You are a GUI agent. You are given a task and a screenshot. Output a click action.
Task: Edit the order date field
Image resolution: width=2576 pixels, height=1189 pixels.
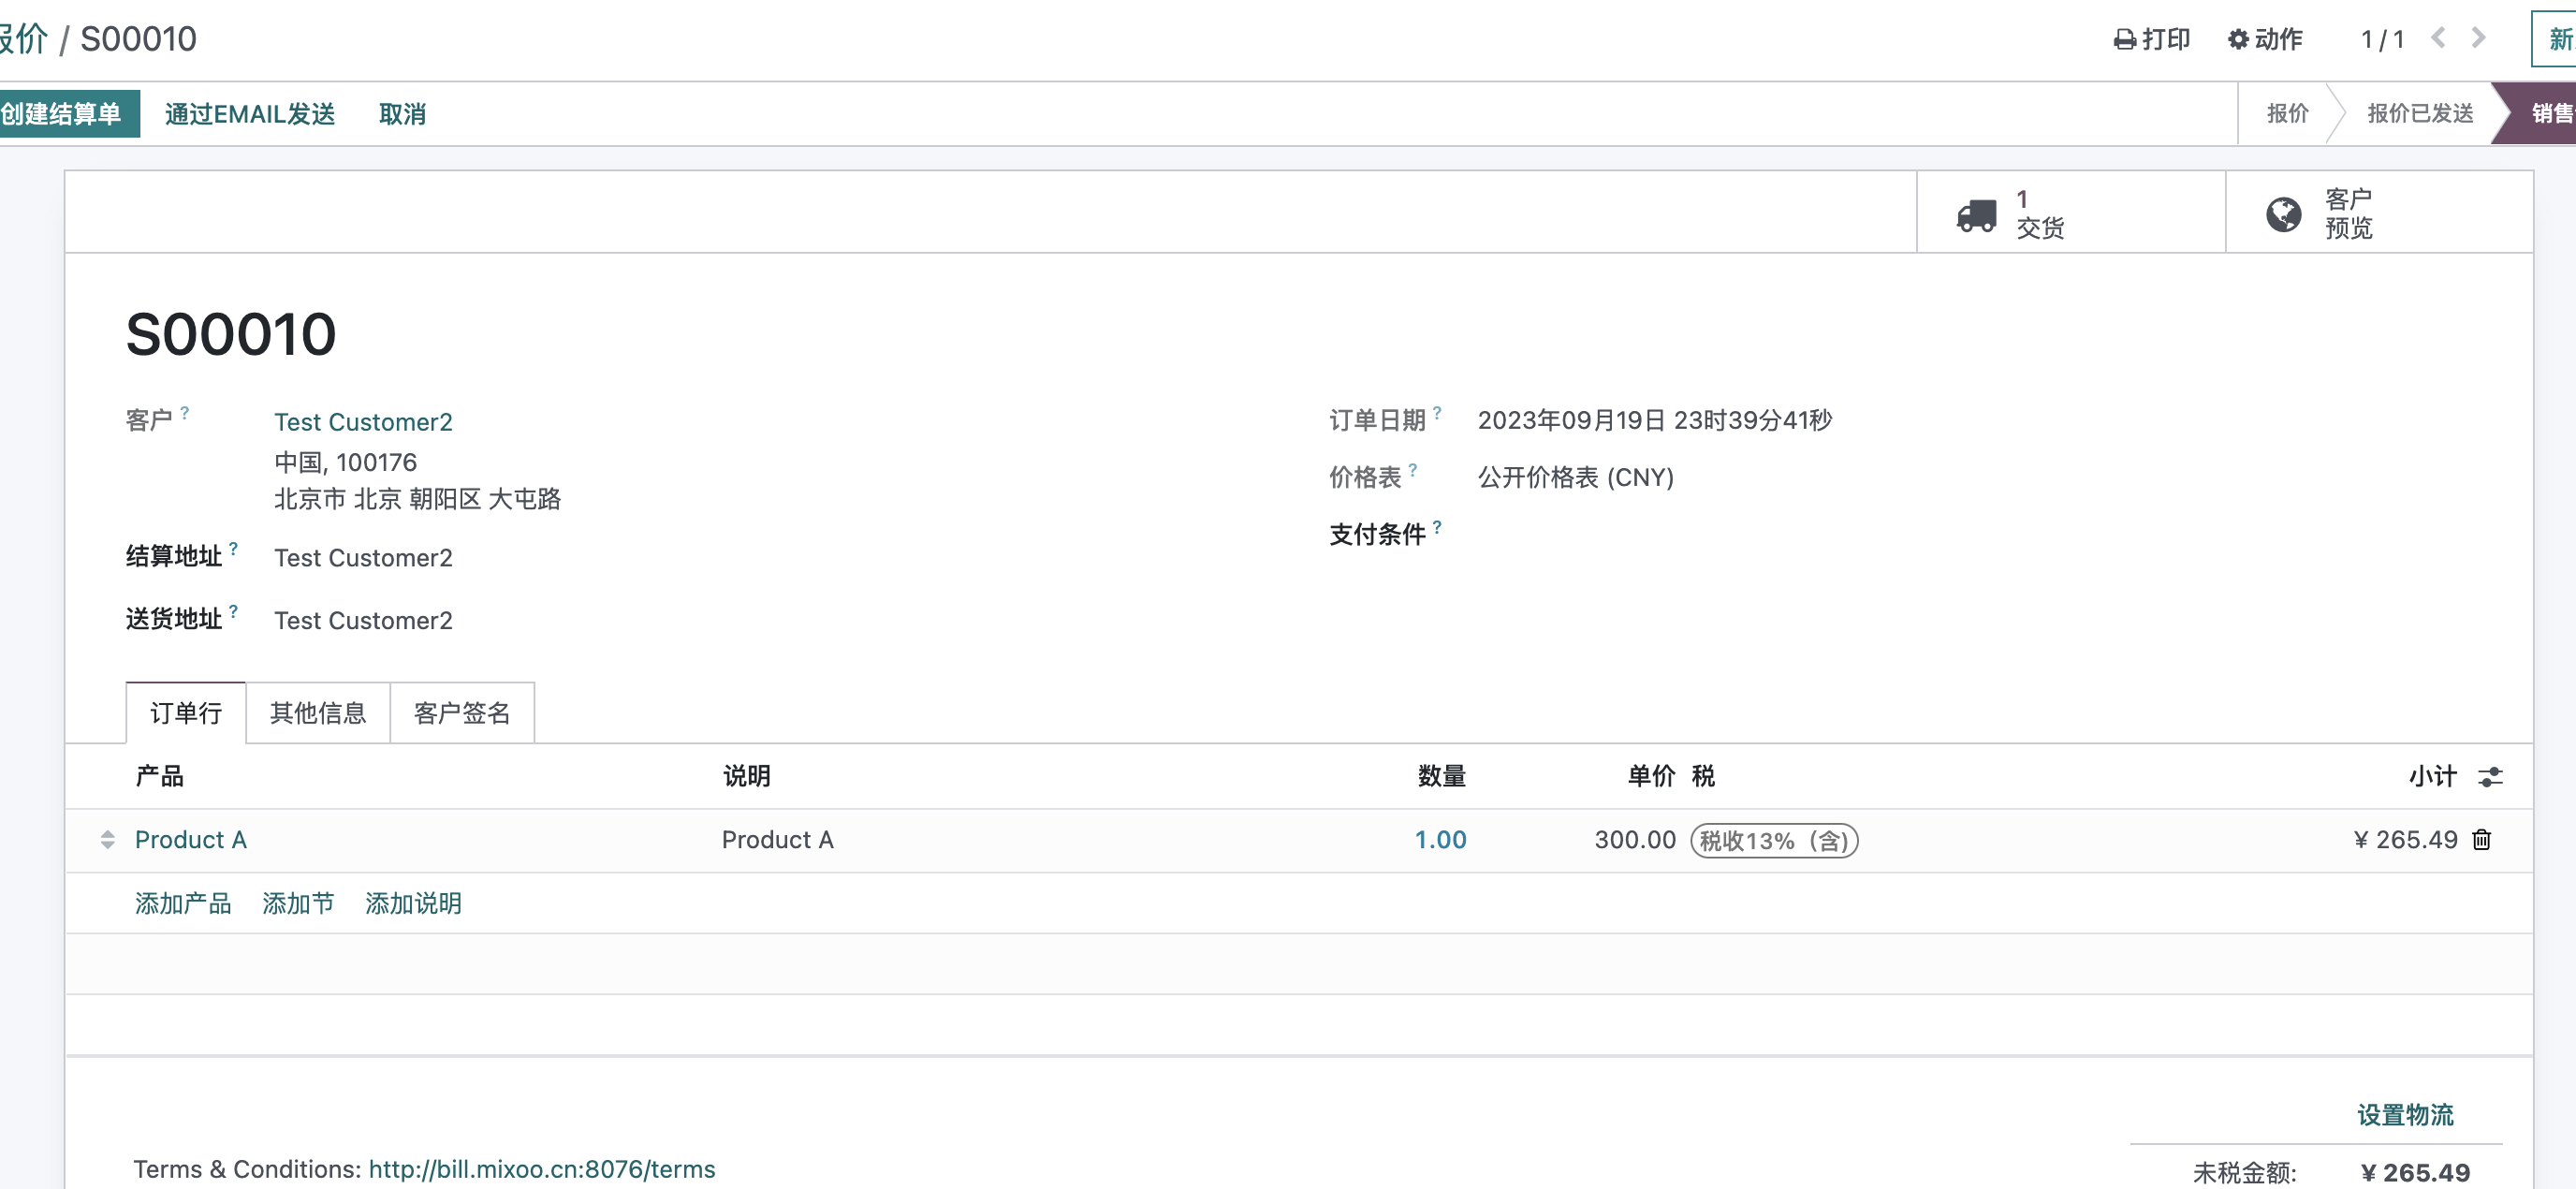click(x=1654, y=420)
